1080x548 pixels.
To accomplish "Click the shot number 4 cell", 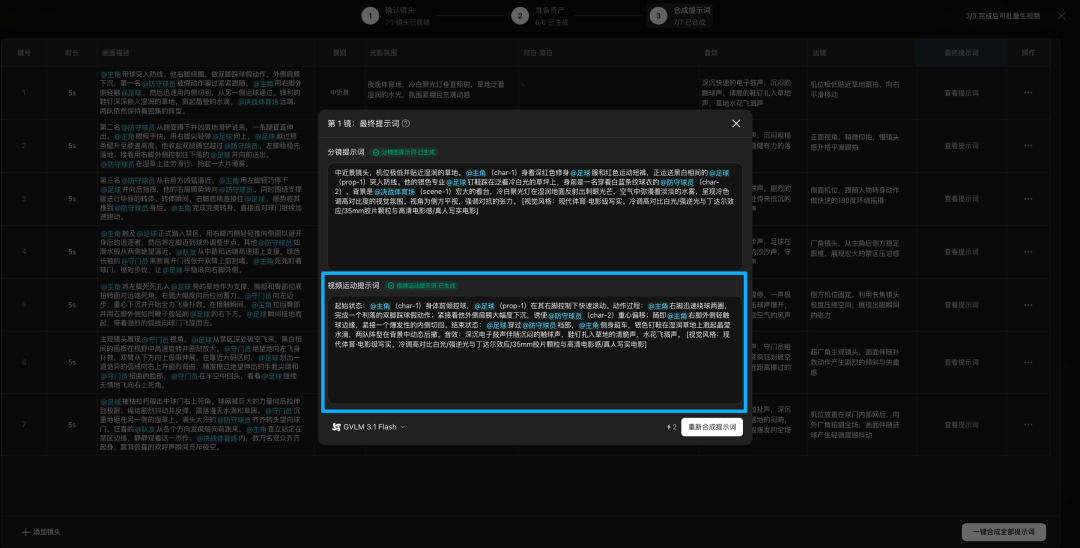I will click(24, 252).
